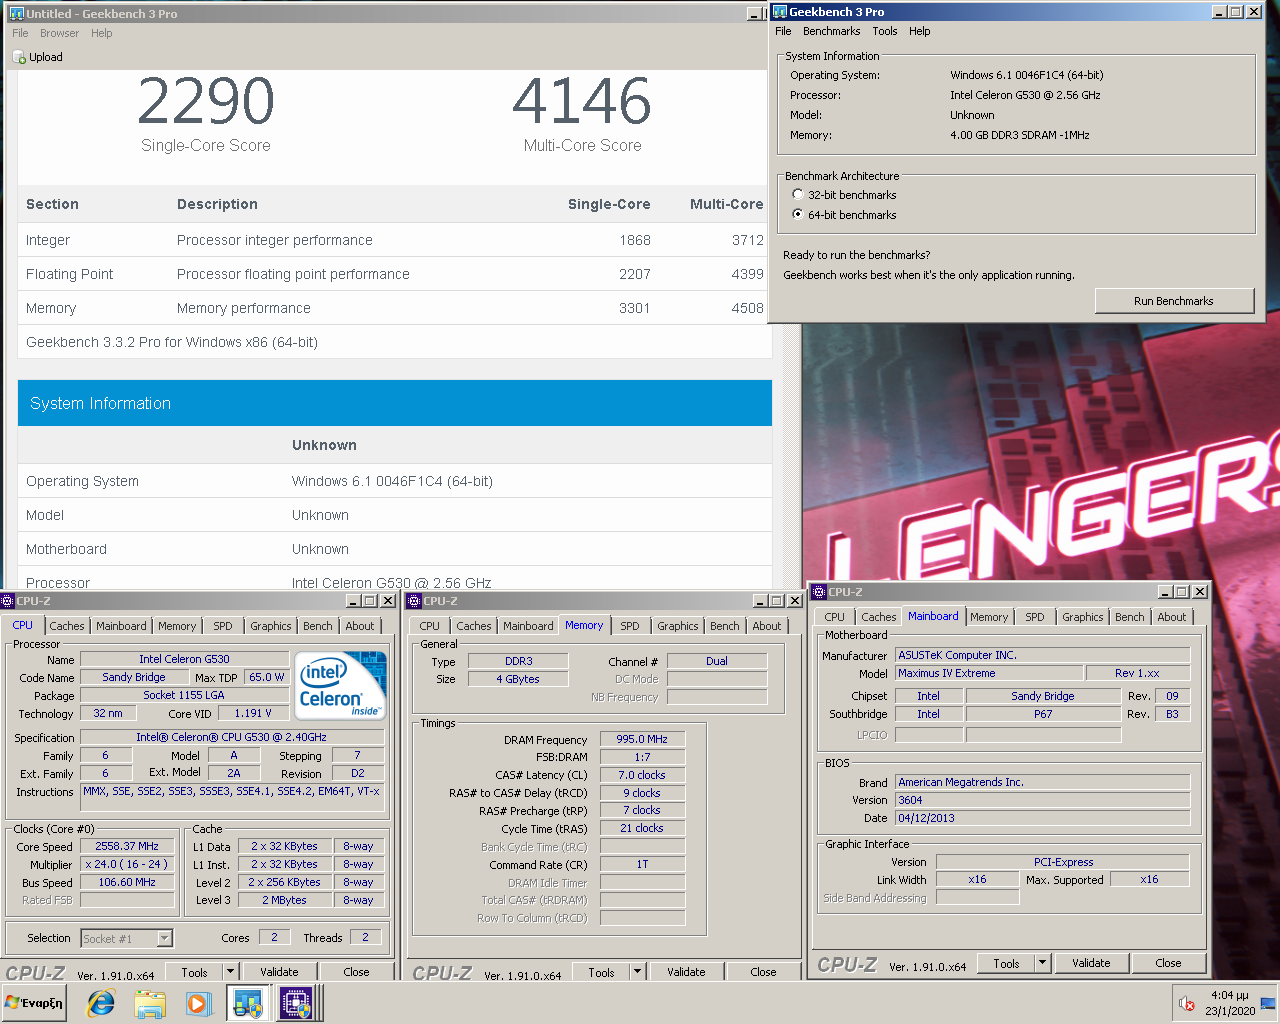The height and width of the screenshot is (1024, 1280).
Task: Open Mainboard tab in middle CPU-Z window
Action: coord(528,626)
